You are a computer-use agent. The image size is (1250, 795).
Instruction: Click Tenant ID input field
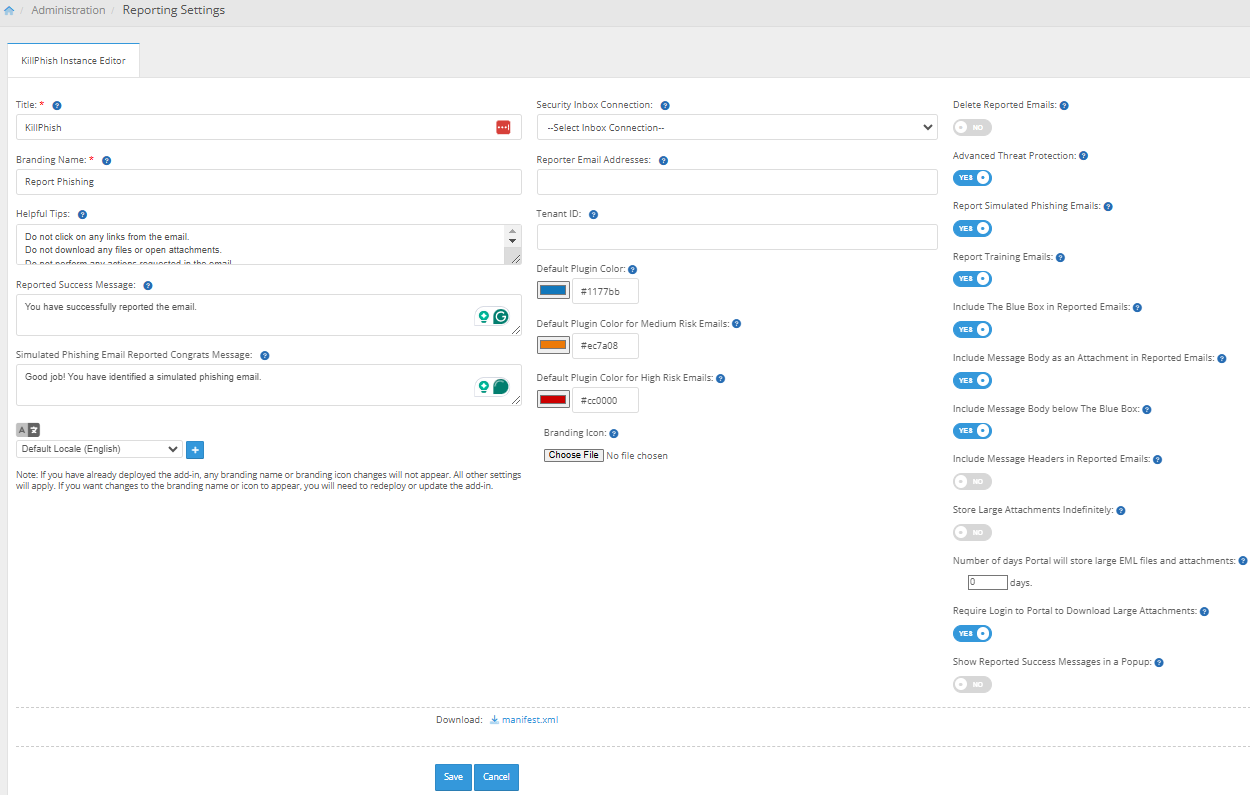[x=737, y=237]
